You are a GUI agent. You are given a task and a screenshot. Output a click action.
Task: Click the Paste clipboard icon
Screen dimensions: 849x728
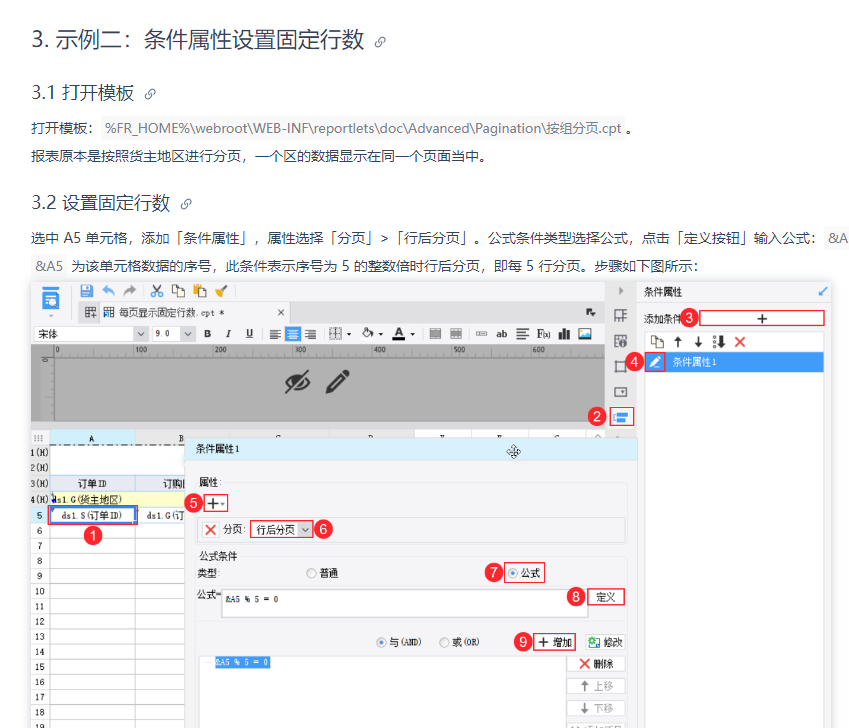click(x=200, y=291)
